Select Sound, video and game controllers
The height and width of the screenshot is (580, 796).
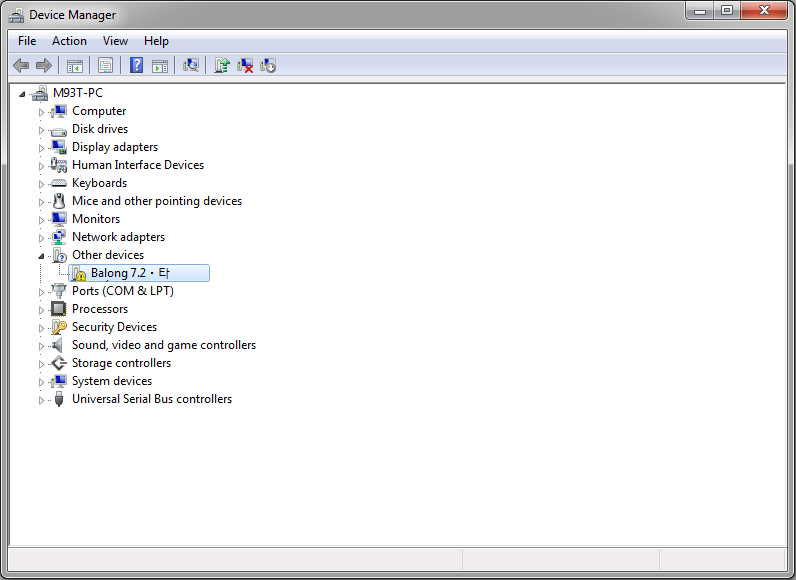coord(163,345)
